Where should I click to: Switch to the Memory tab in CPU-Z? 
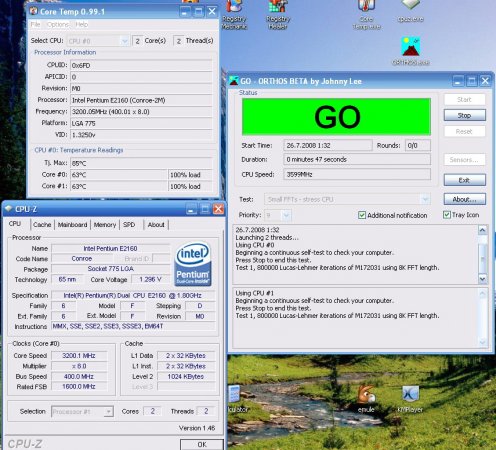[105, 225]
